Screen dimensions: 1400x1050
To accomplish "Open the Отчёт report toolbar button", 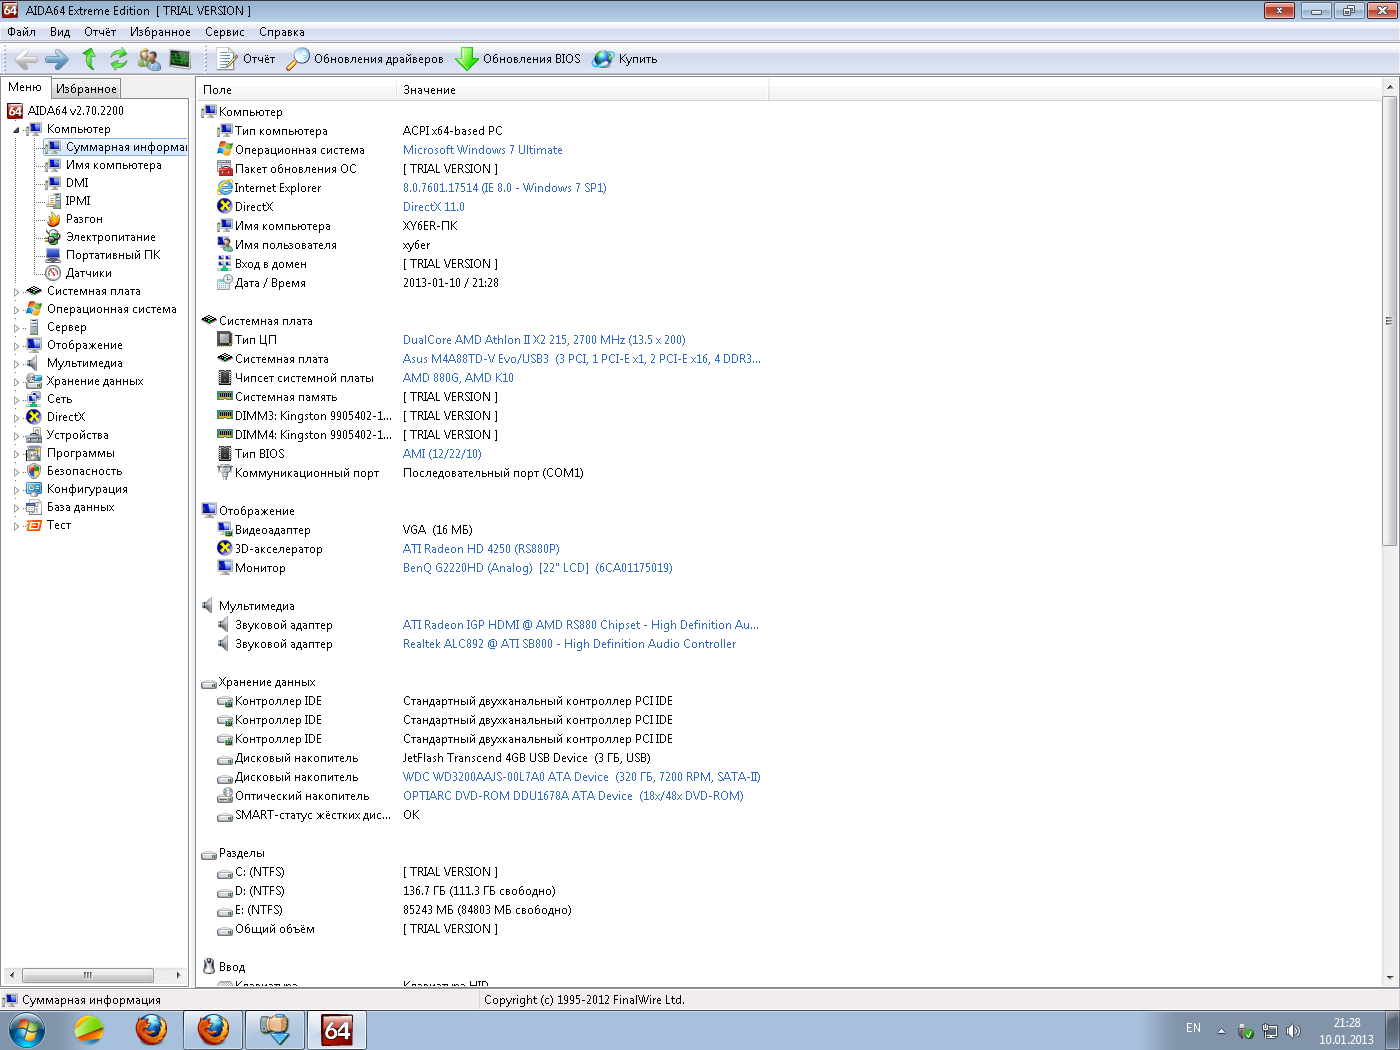I will (246, 59).
